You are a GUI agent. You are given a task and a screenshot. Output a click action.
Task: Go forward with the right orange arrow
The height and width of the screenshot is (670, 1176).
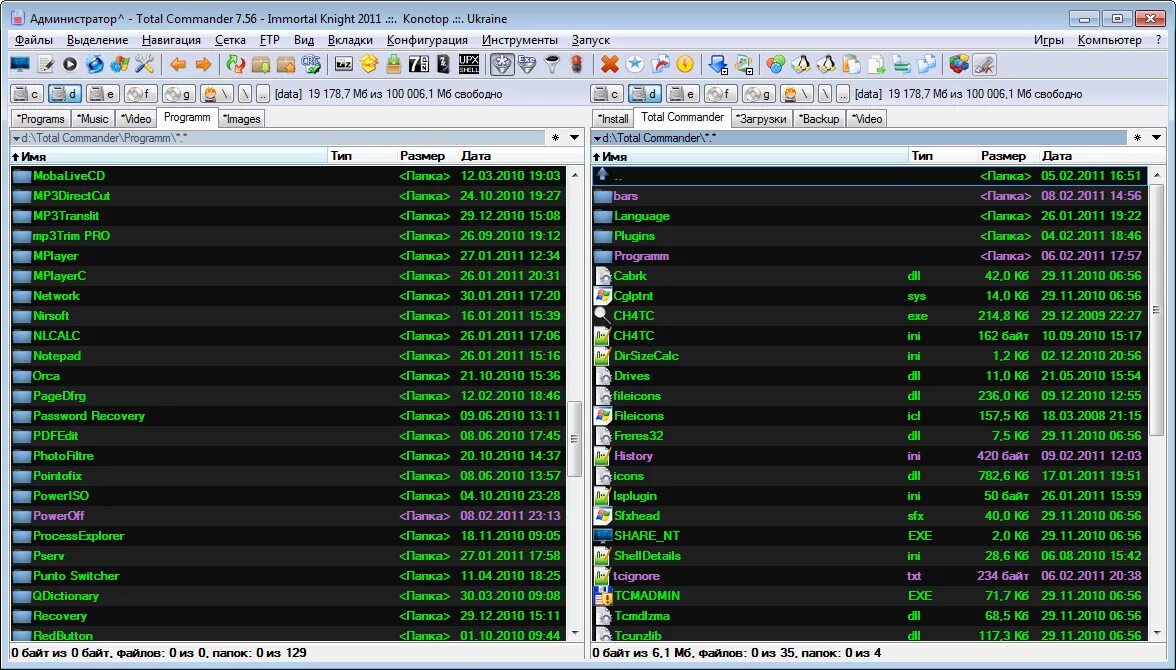click(202, 65)
